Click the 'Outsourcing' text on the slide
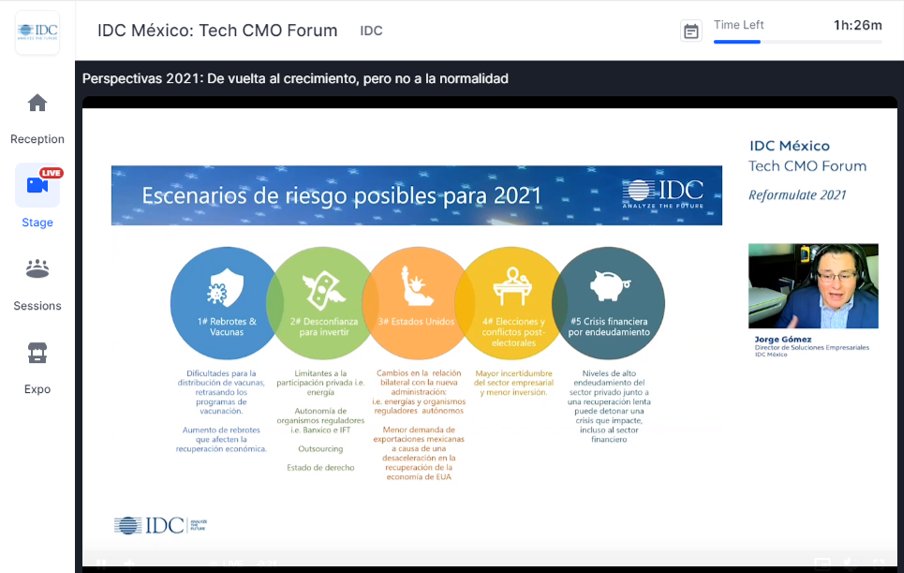904x573 pixels. (321, 448)
